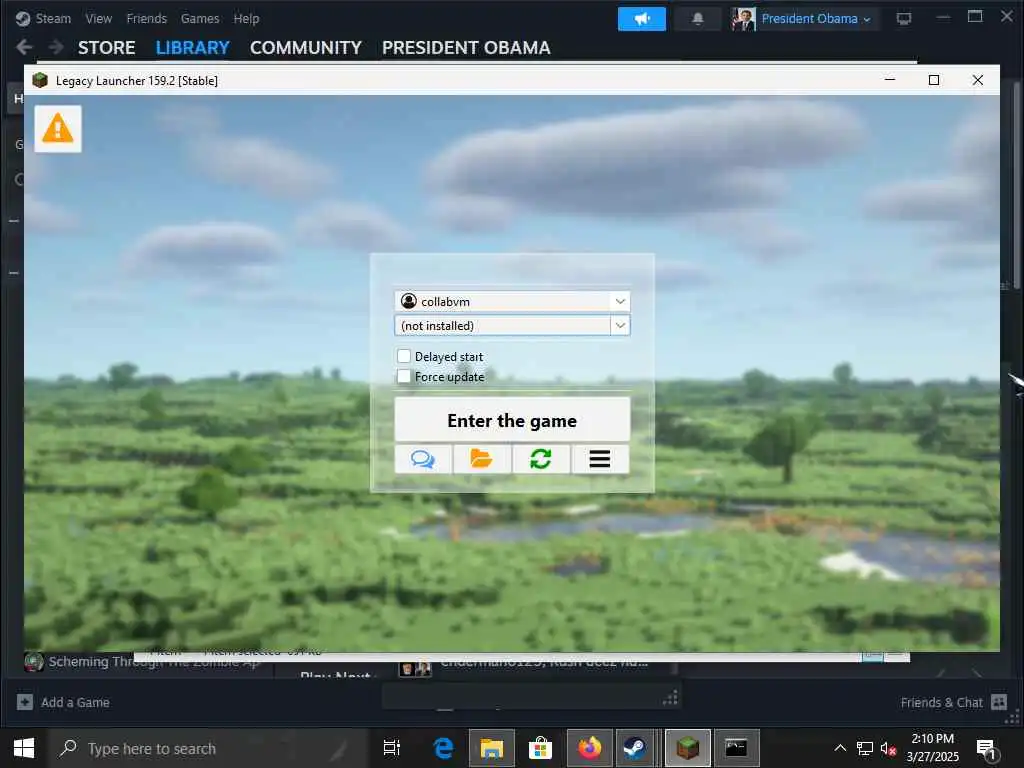The height and width of the screenshot is (768, 1024).
Task: Click Friends & Chat text link
Action: 941,703
